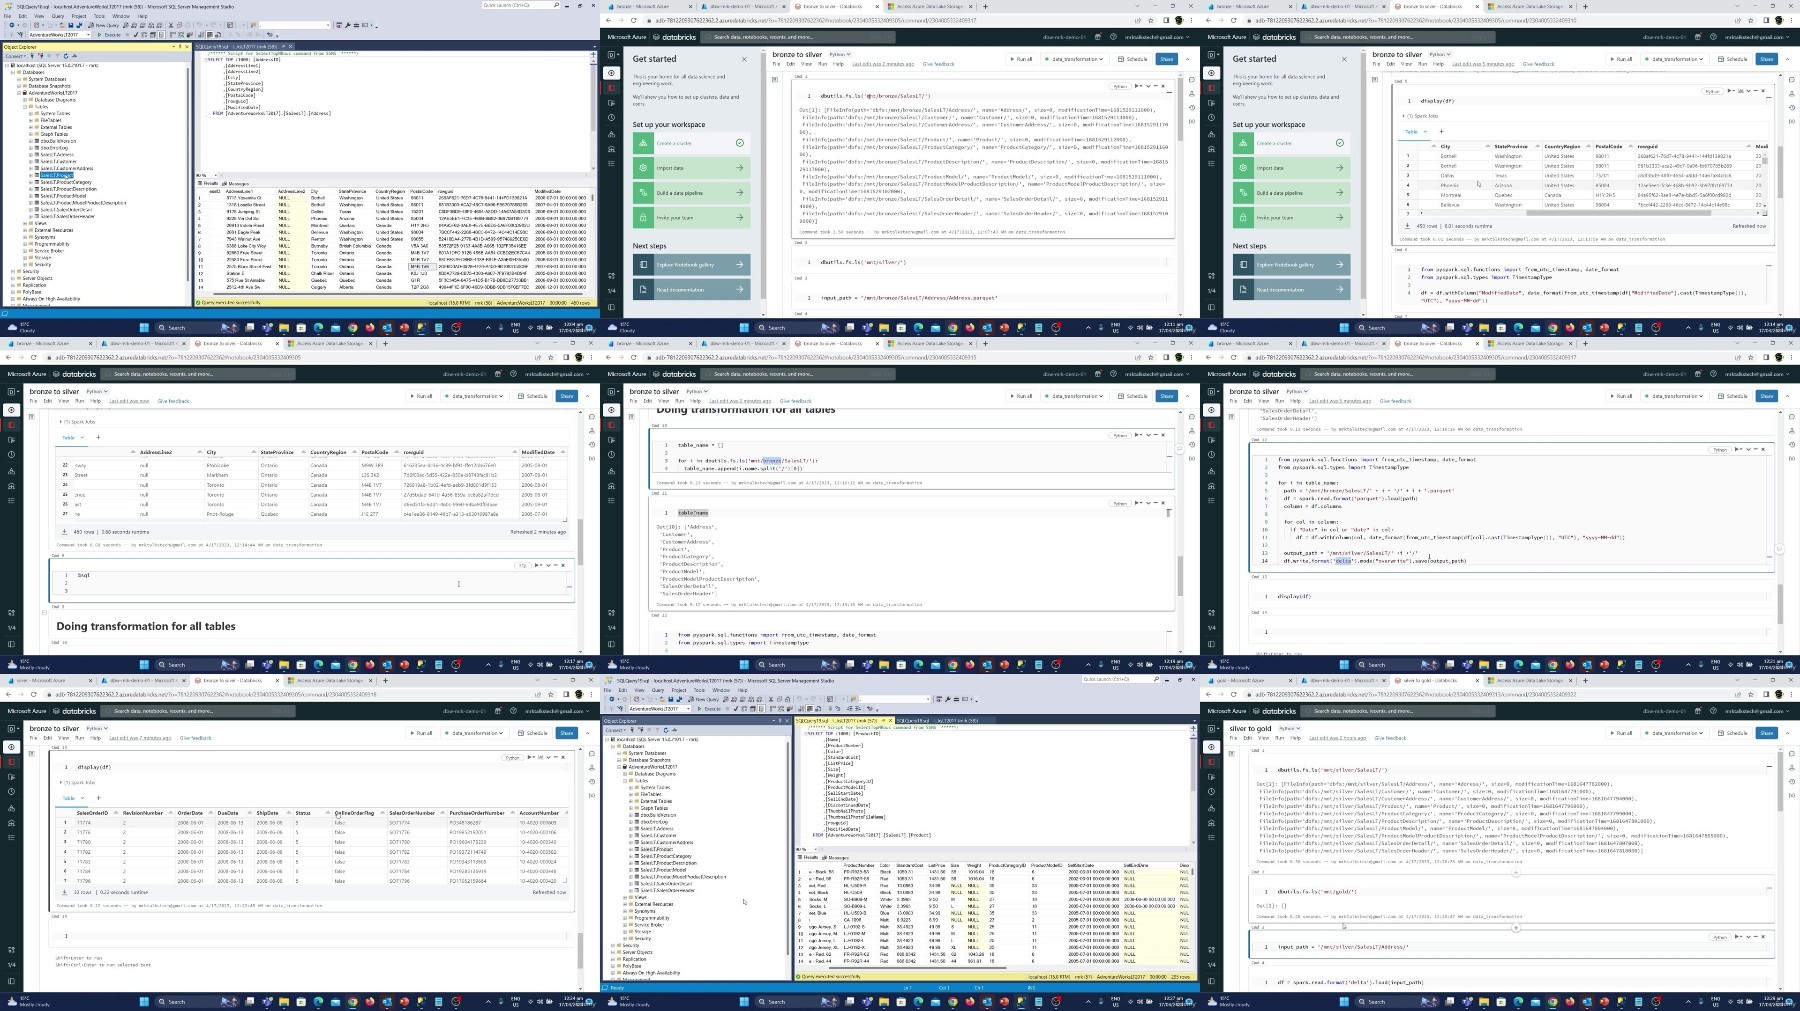The image size is (1800, 1011).
Task: Click Share in the silver to gold notebook
Action: click(1767, 733)
